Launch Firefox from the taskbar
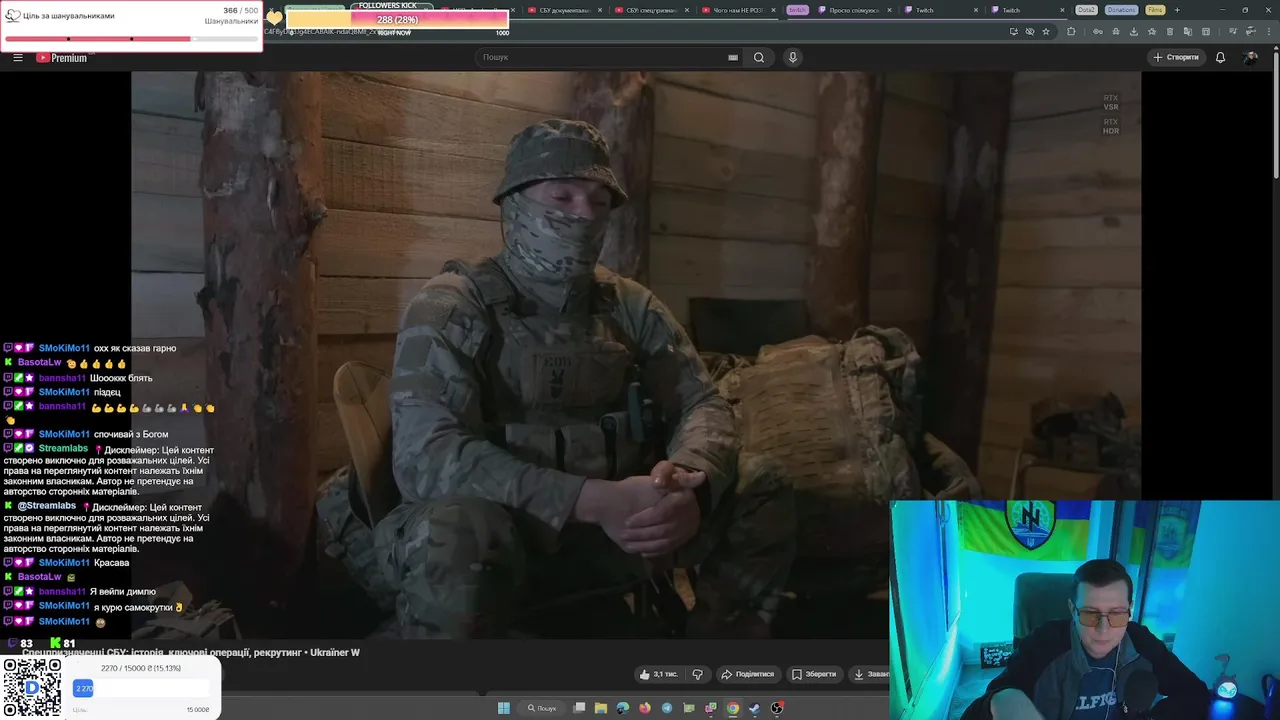The width and height of the screenshot is (1280, 720). [645, 708]
